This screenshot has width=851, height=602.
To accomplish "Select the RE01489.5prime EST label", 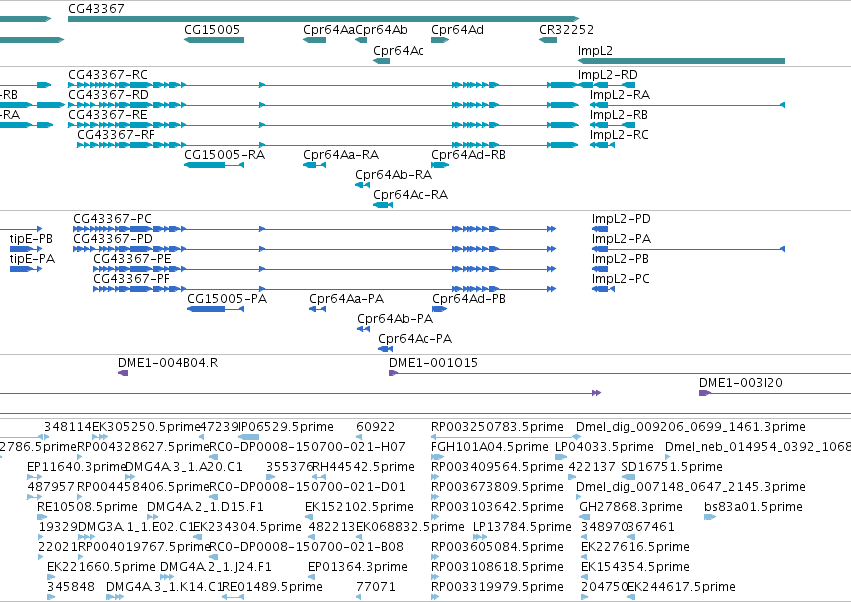I will coord(272,587).
